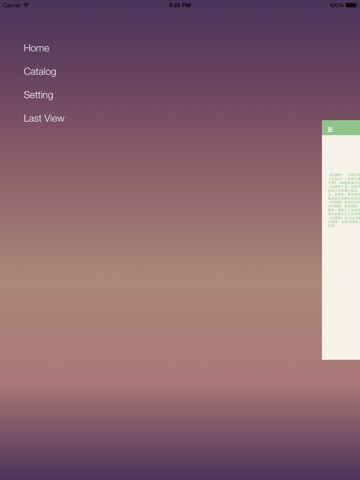Tap the 8:26 PM clock
This screenshot has width=360, height=480.
click(180, 5)
